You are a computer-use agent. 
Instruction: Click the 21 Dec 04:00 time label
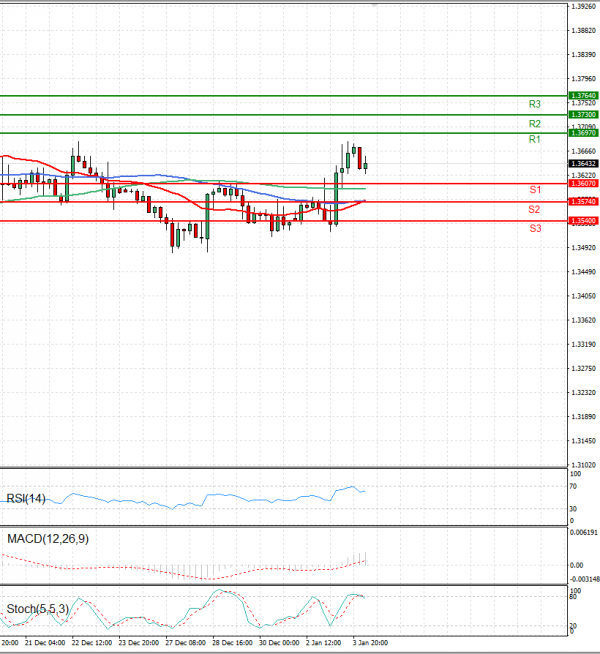tap(45, 643)
